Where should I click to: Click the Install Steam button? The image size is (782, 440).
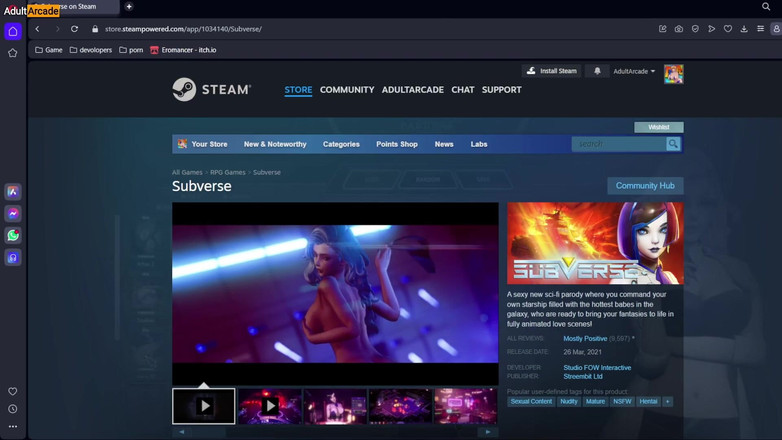pyautogui.click(x=551, y=71)
